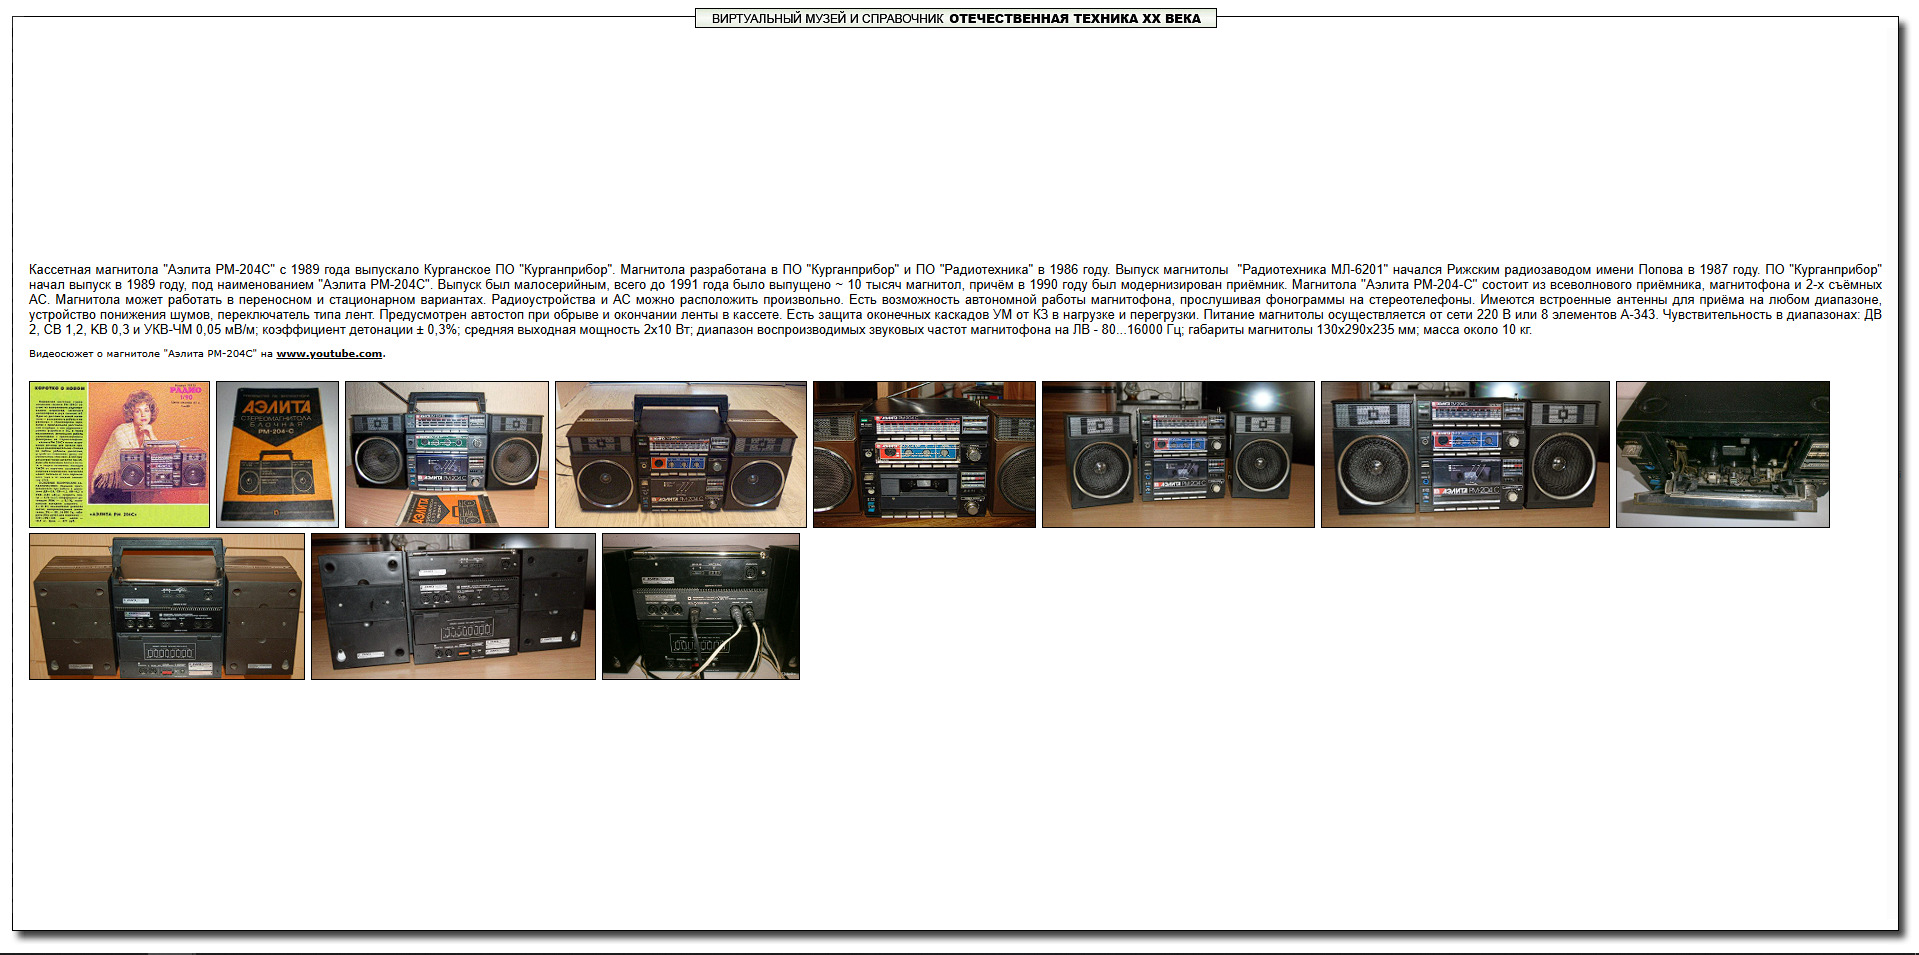The height and width of the screenshot is (955, 1919).
Task: View the boombox photo with brochure lying in front
Action: (x=447, y=454)
